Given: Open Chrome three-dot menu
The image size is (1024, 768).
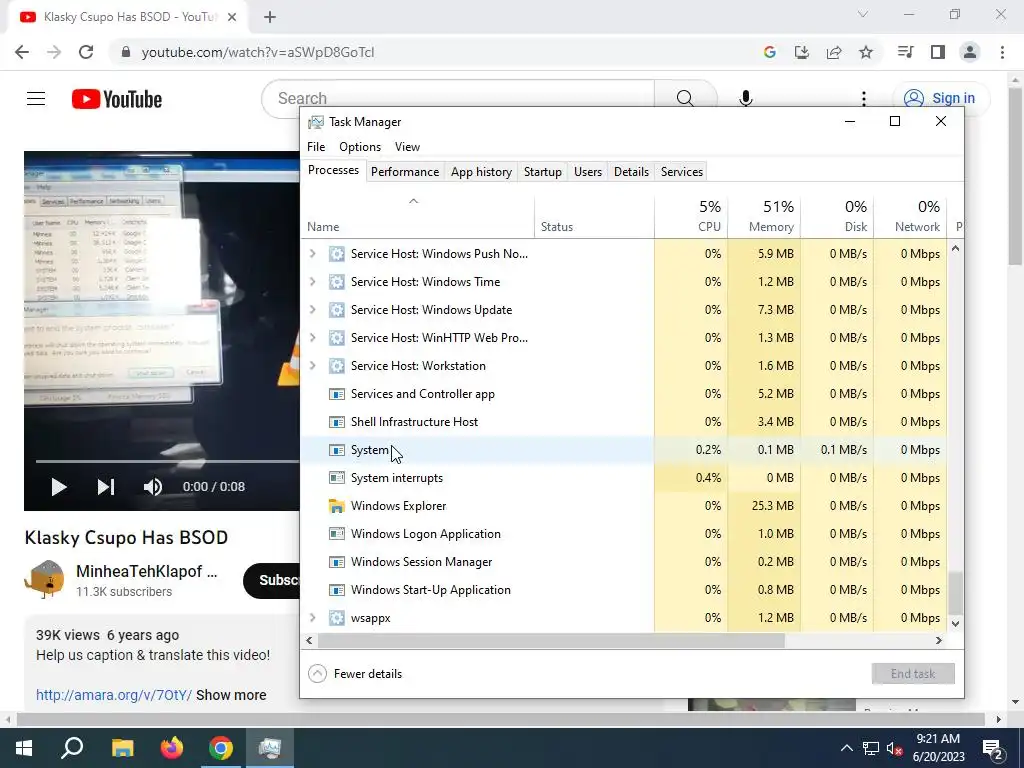Looking at the screenshot, I should coord(1002,52).
